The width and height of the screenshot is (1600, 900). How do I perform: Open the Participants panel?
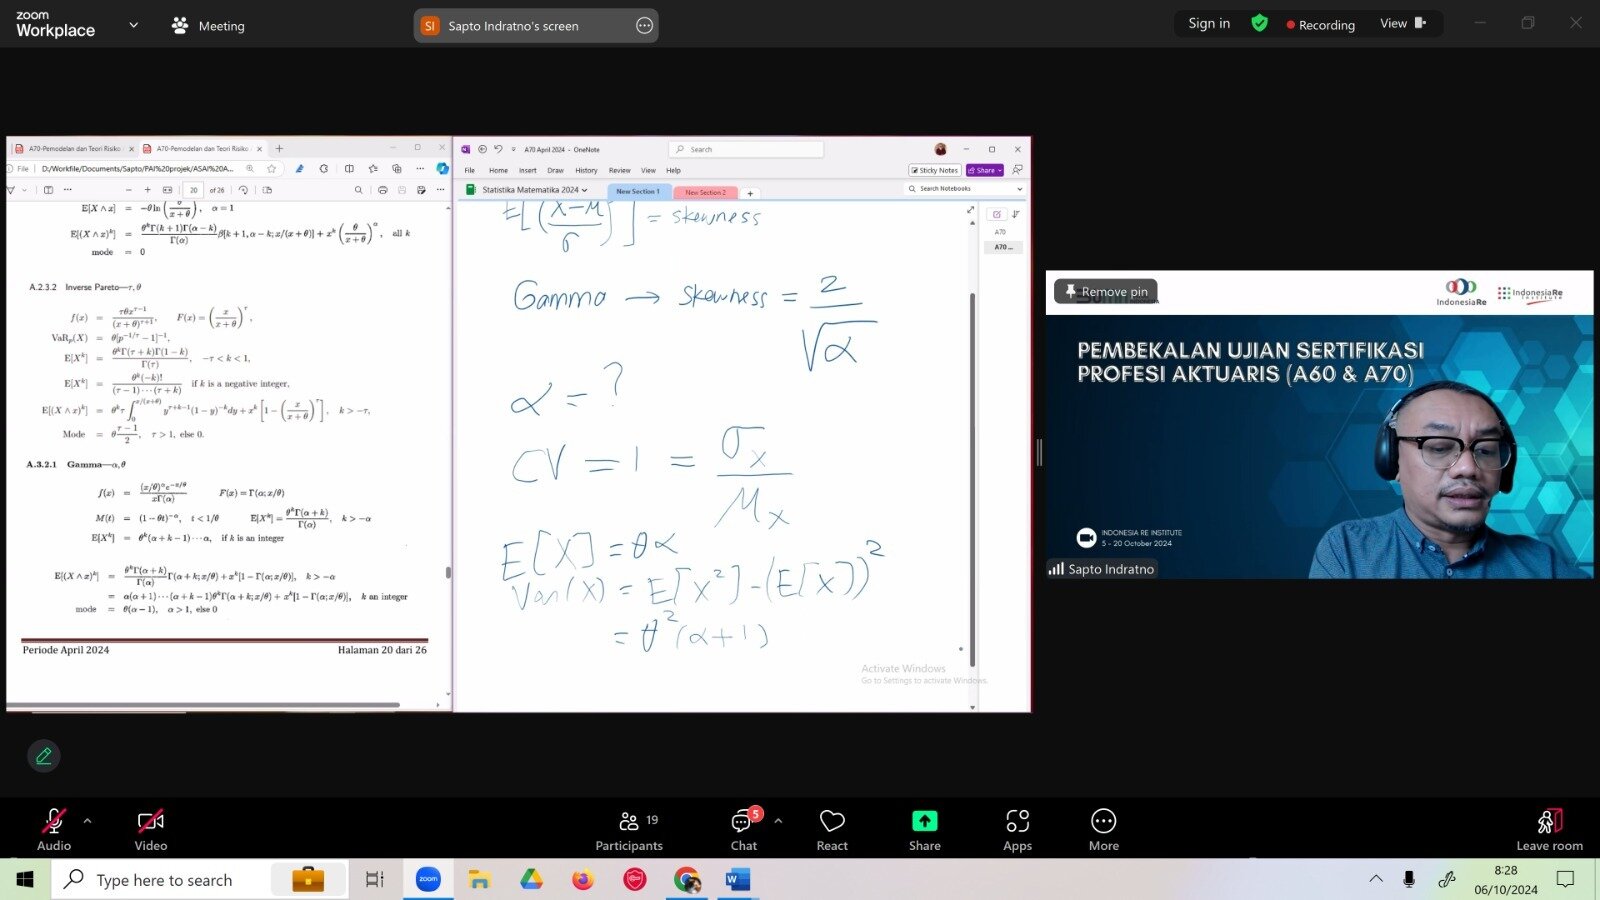pos(629,829)
